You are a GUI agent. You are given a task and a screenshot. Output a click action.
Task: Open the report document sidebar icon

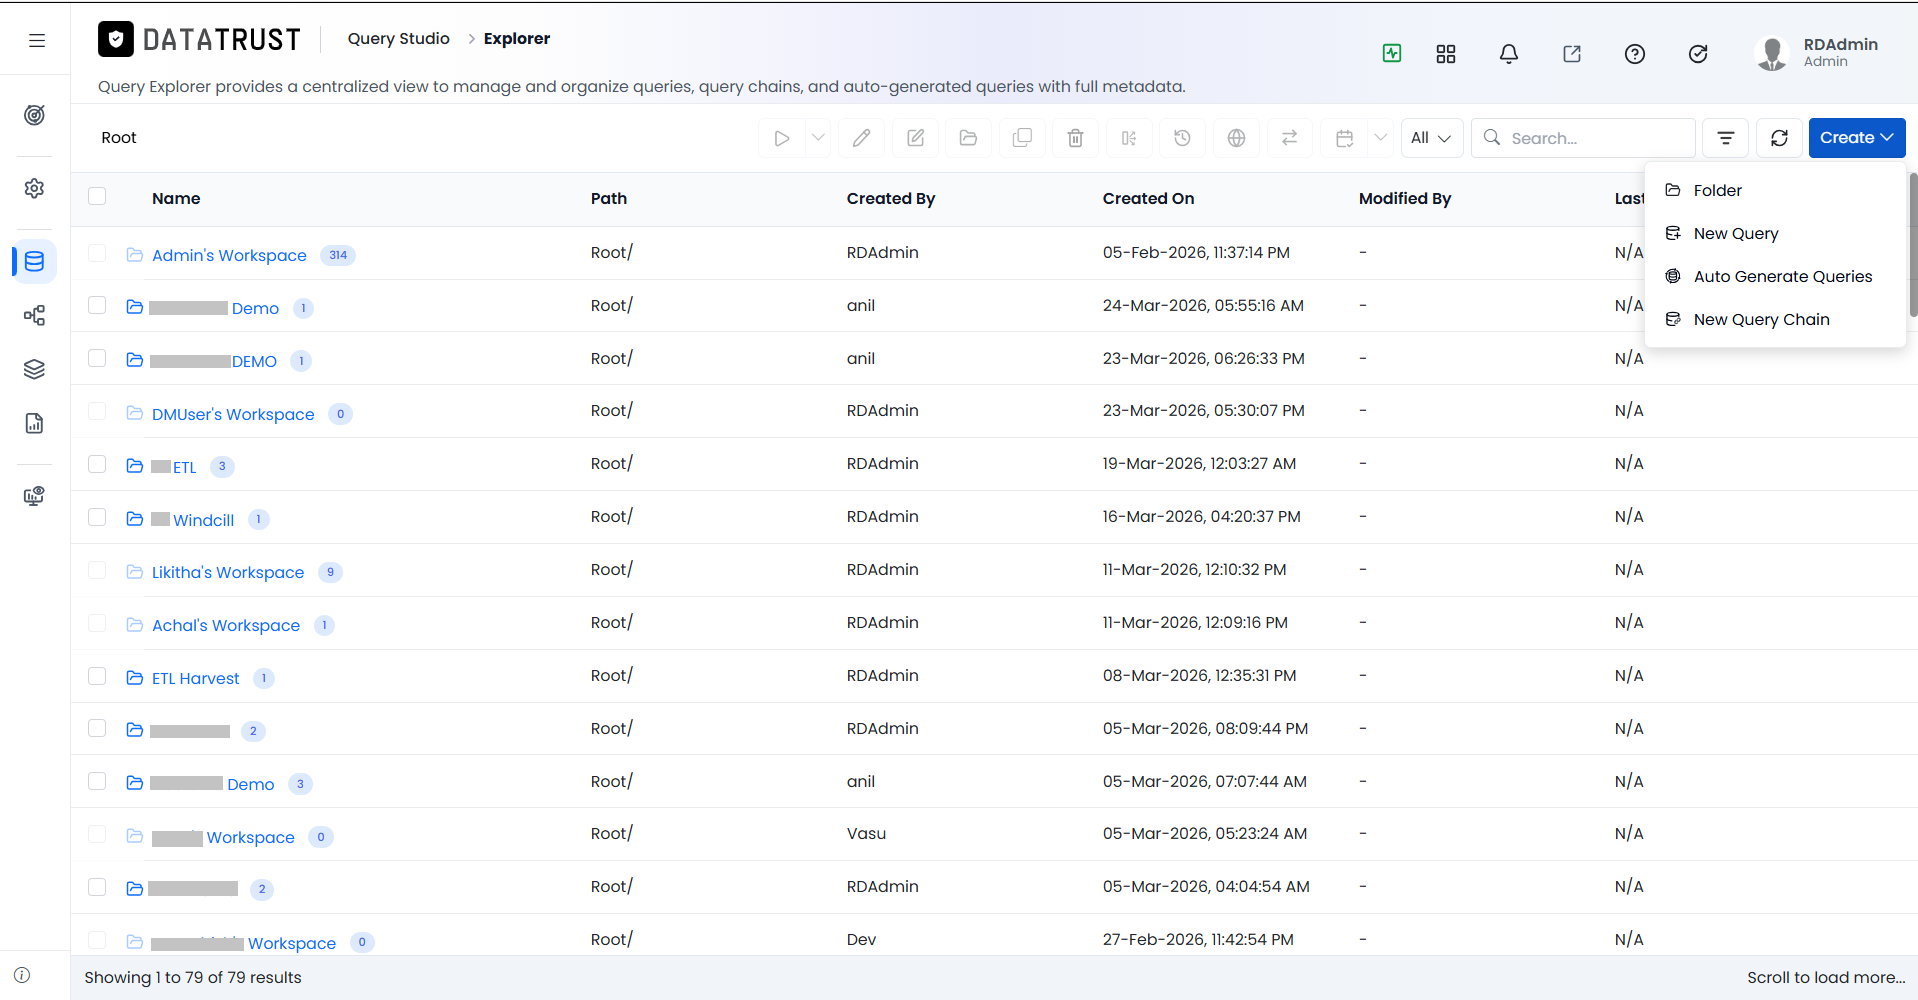point(35,423)
